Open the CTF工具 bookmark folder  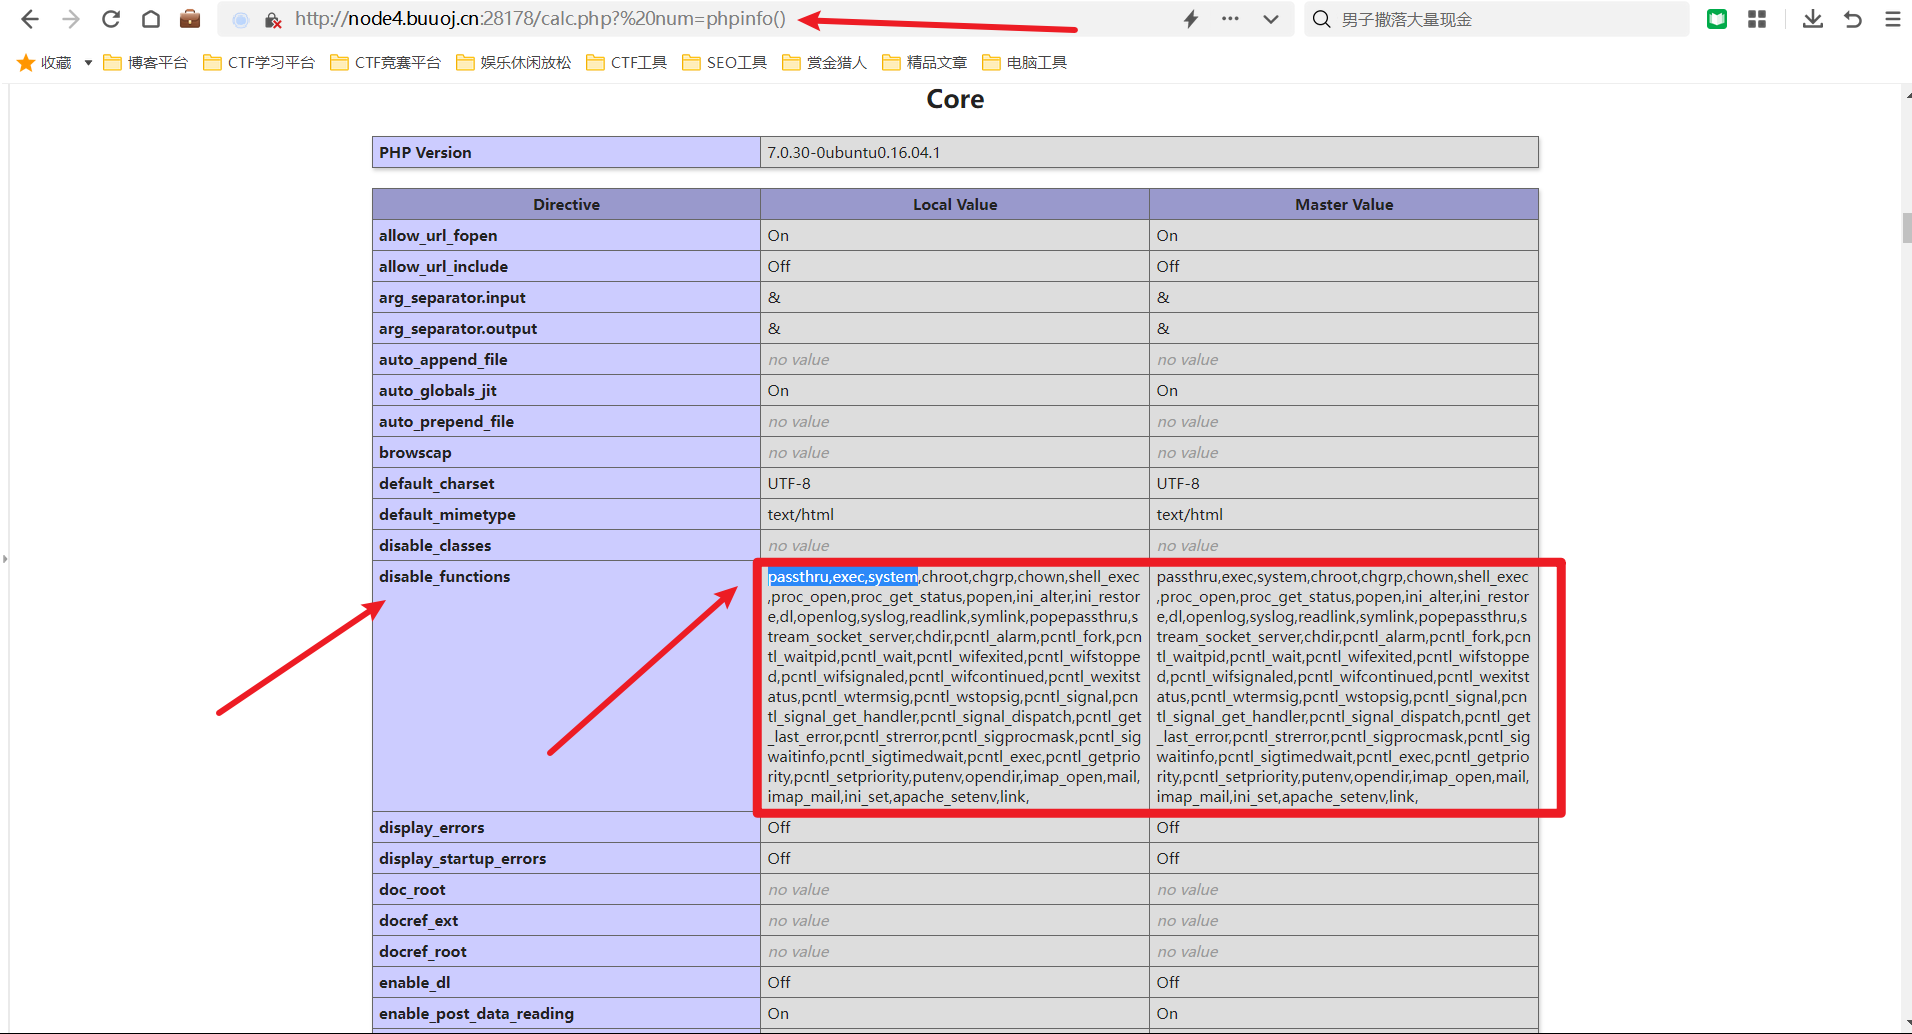(626, 63)
